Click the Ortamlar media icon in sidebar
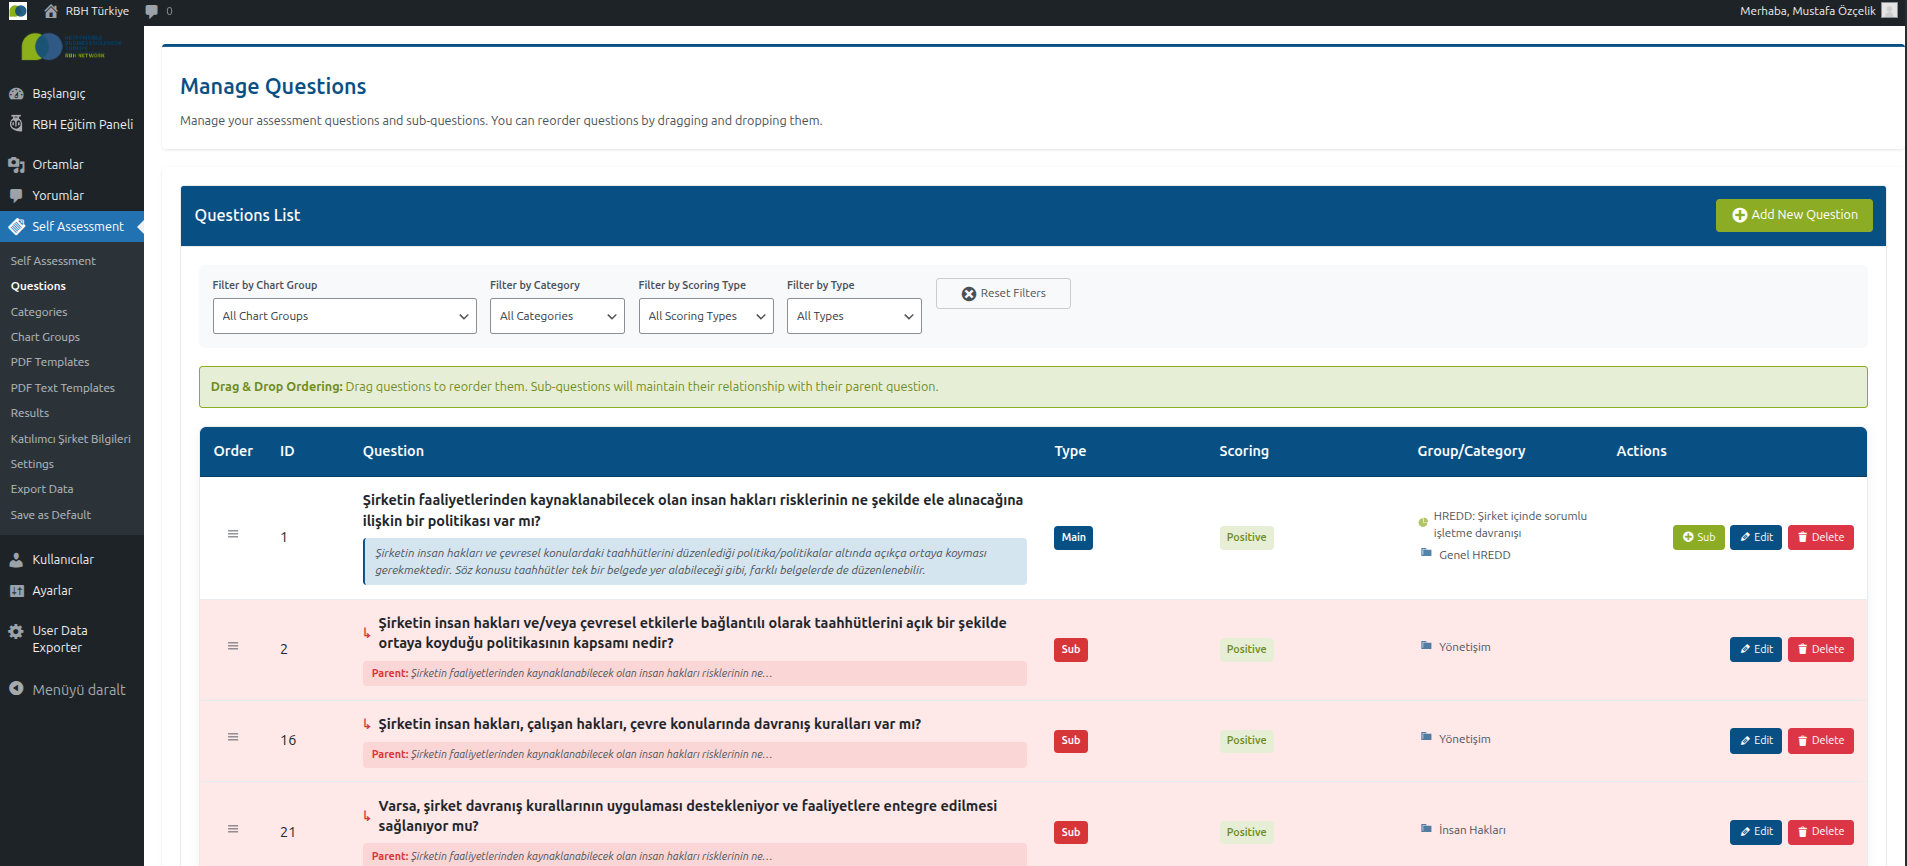1907x866 pixels. tap(16, 165)
